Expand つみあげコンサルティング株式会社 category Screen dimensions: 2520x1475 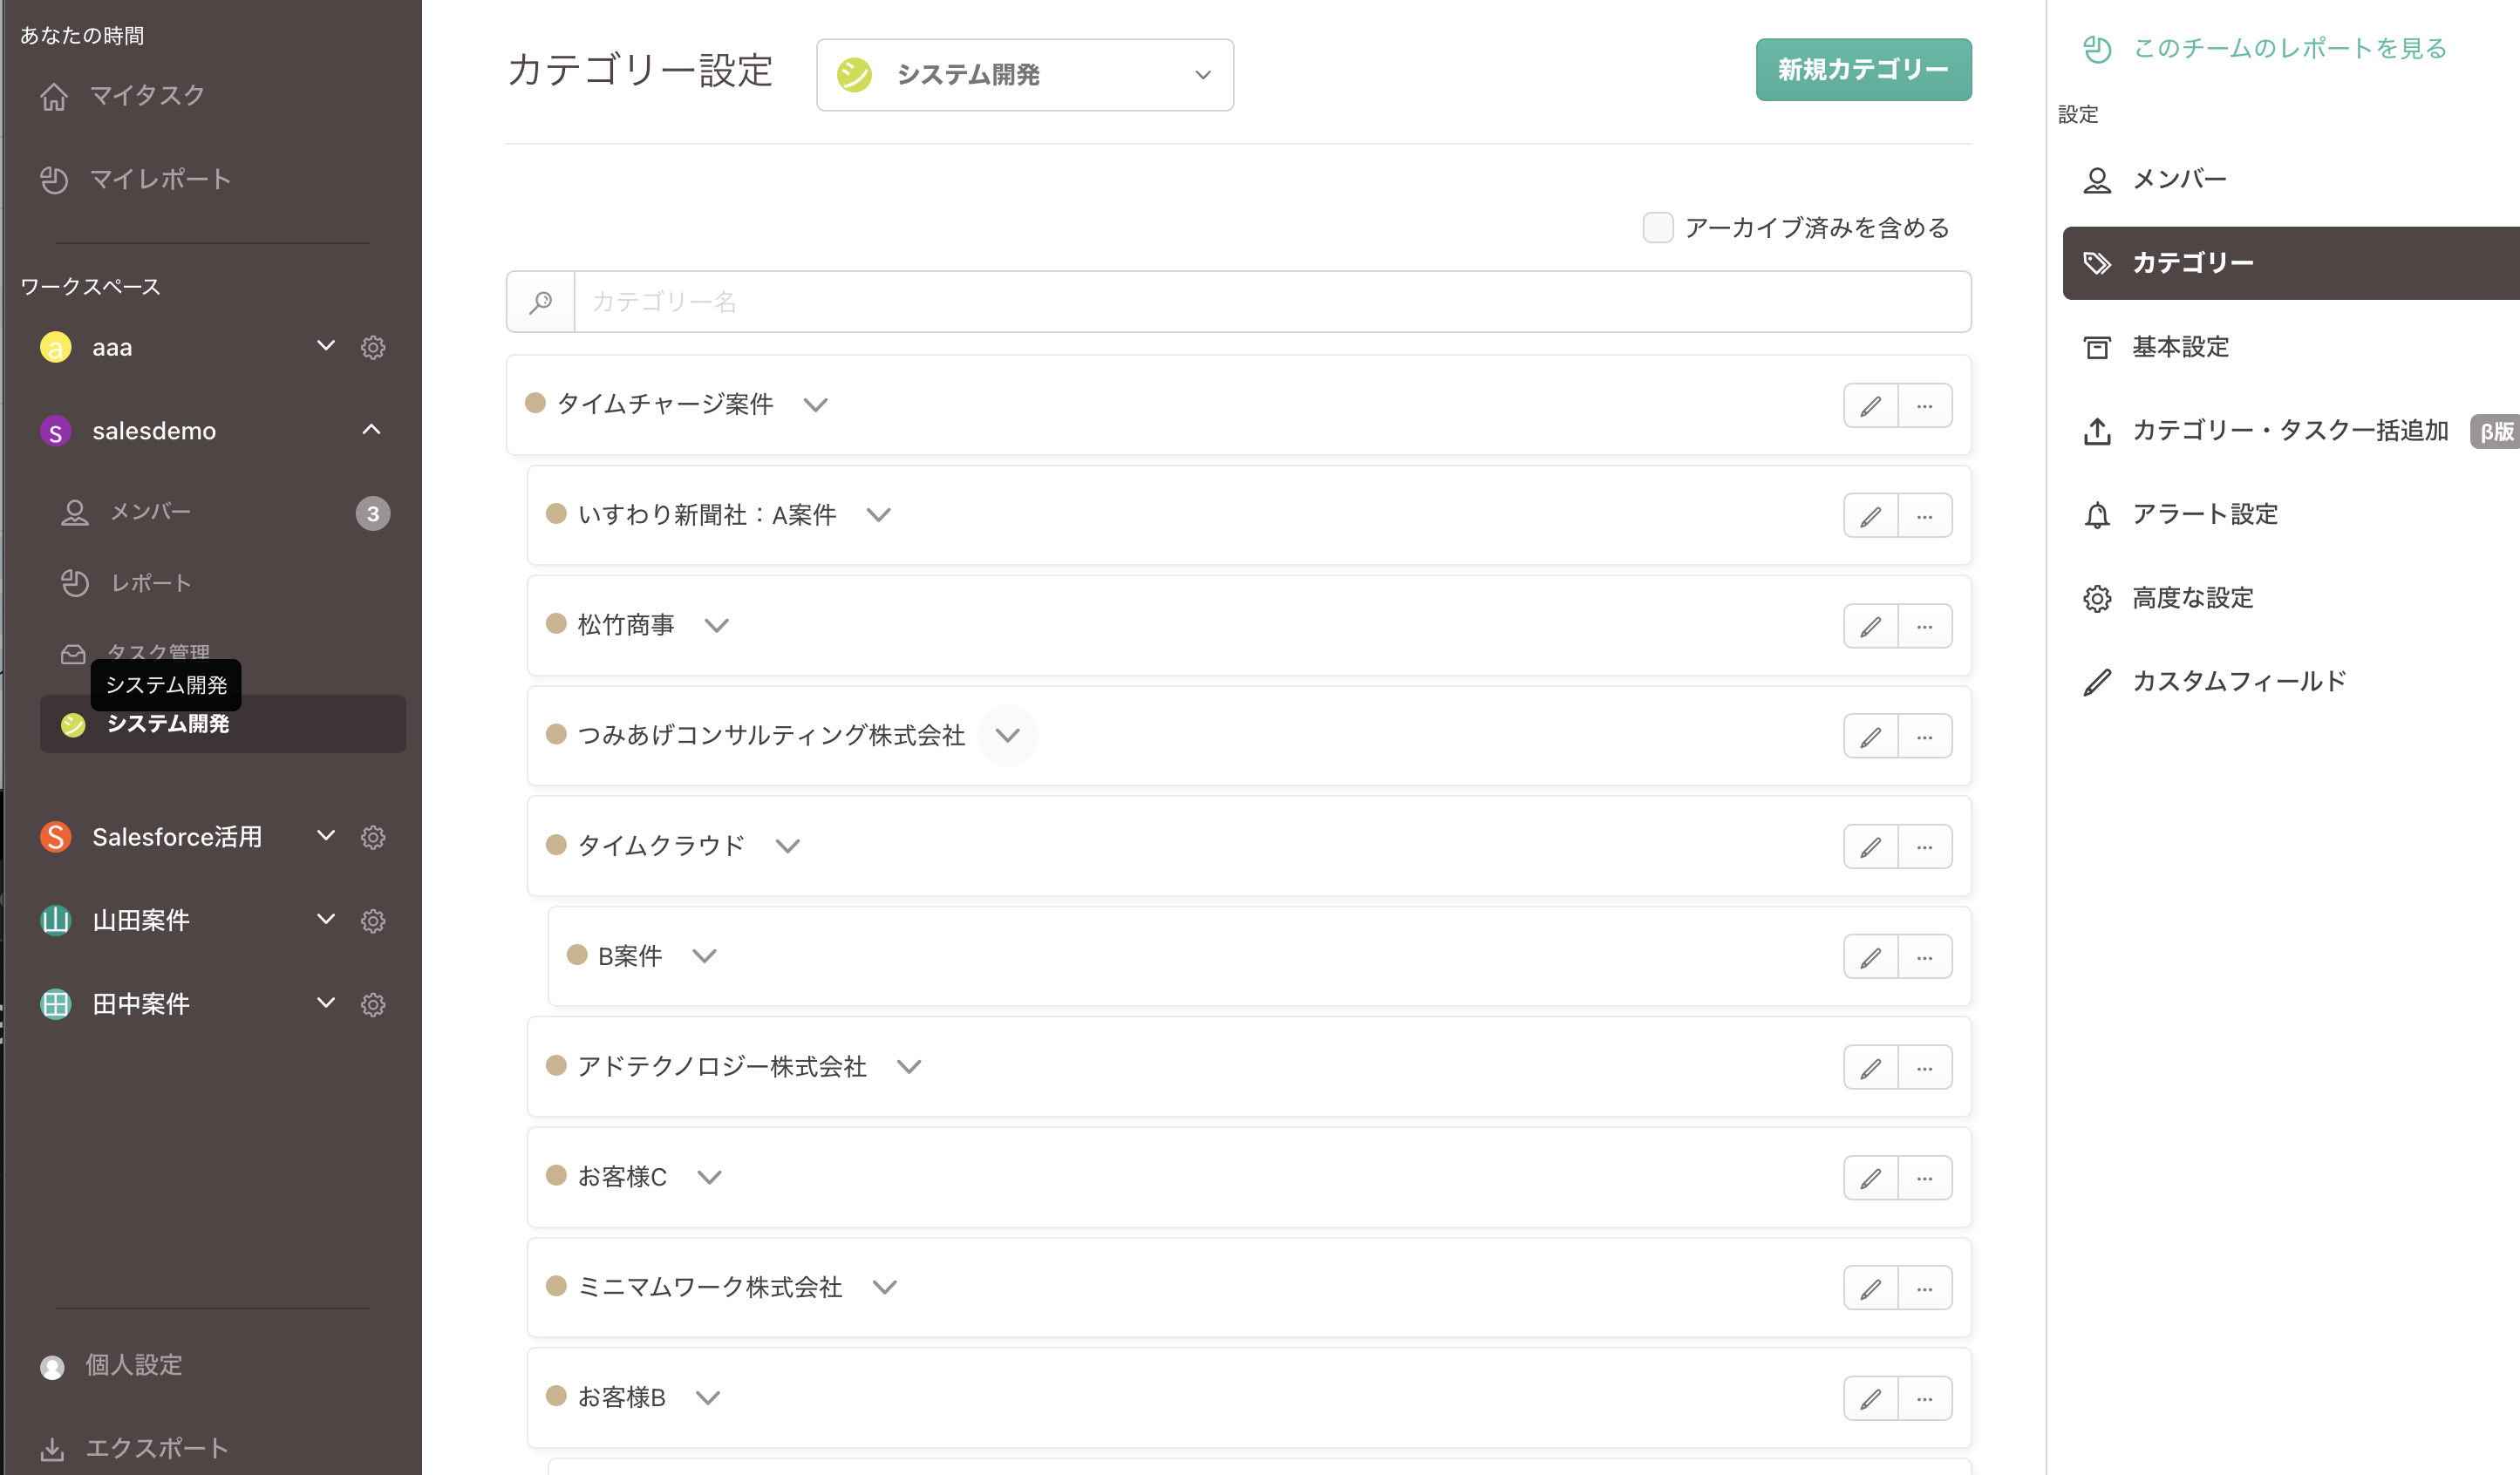click(1008, 735)
